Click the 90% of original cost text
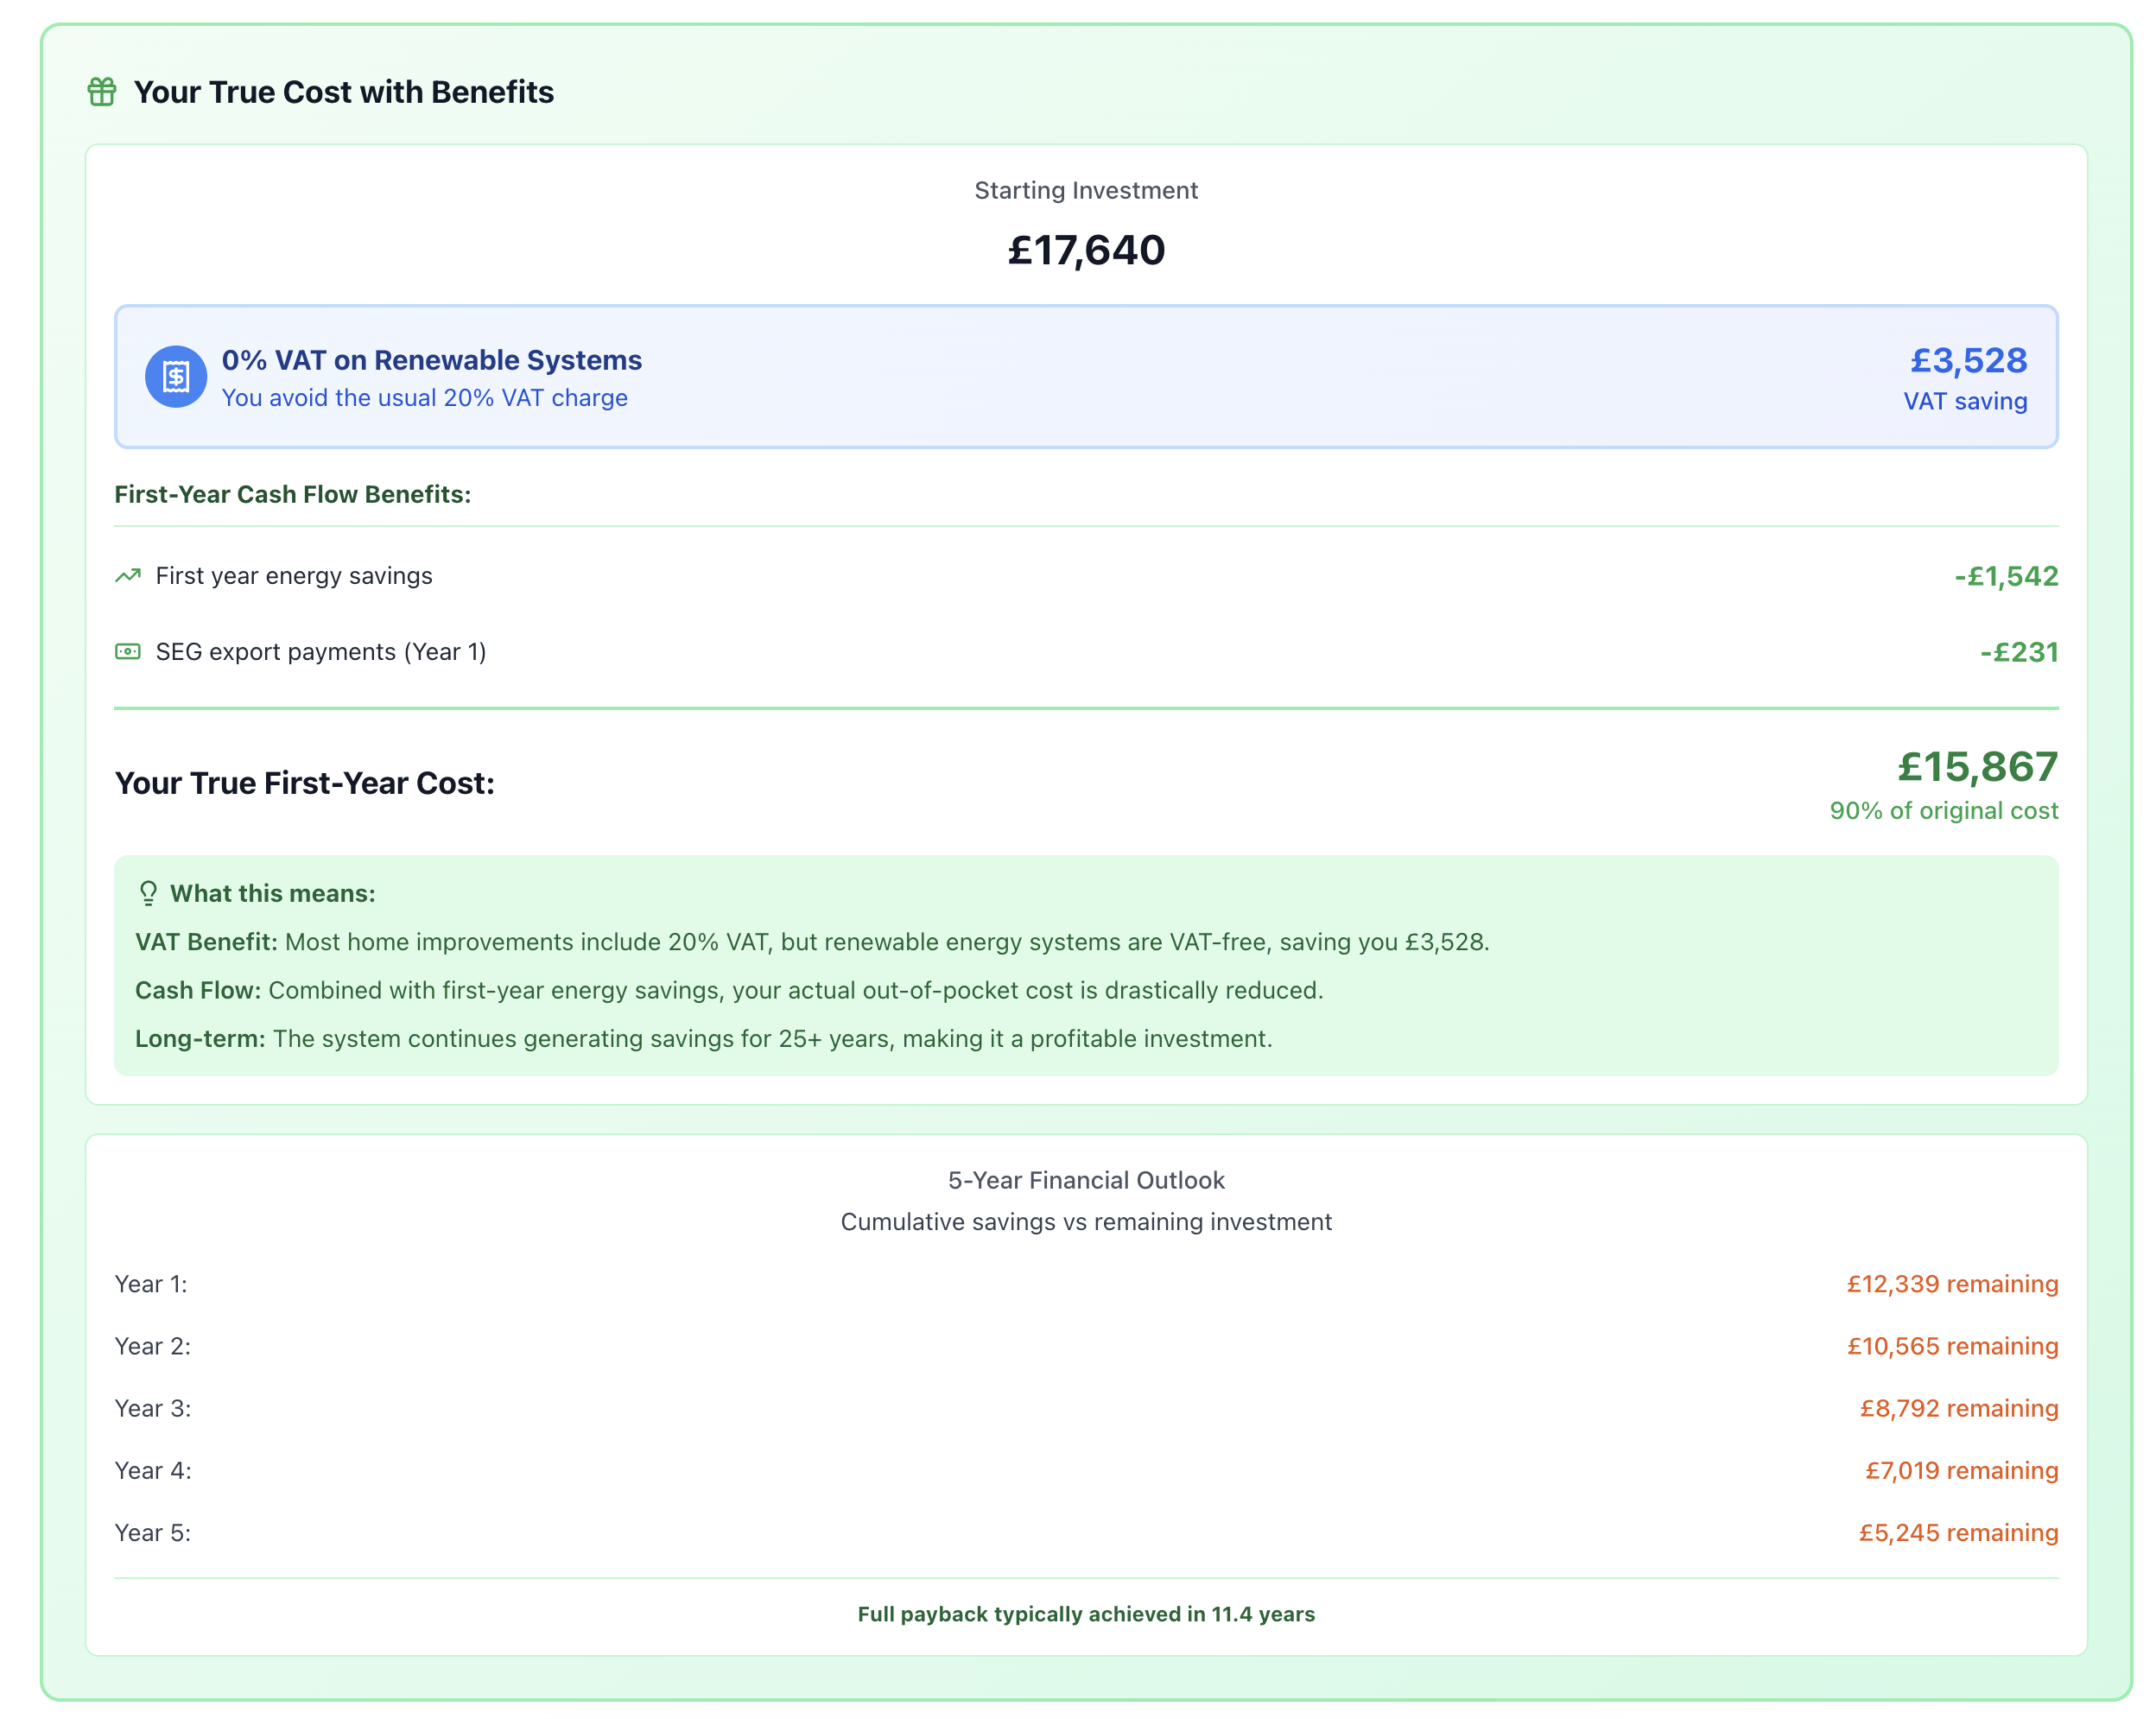The image size is (2156, 1719). coord(1943,811)
